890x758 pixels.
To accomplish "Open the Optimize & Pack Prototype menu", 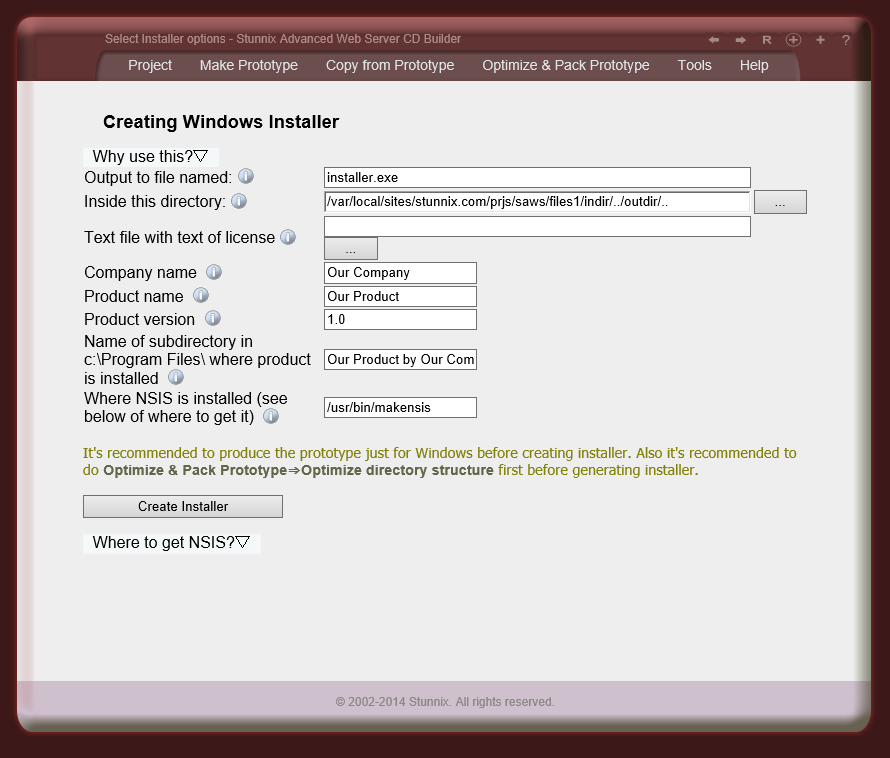I will (566, 65).
